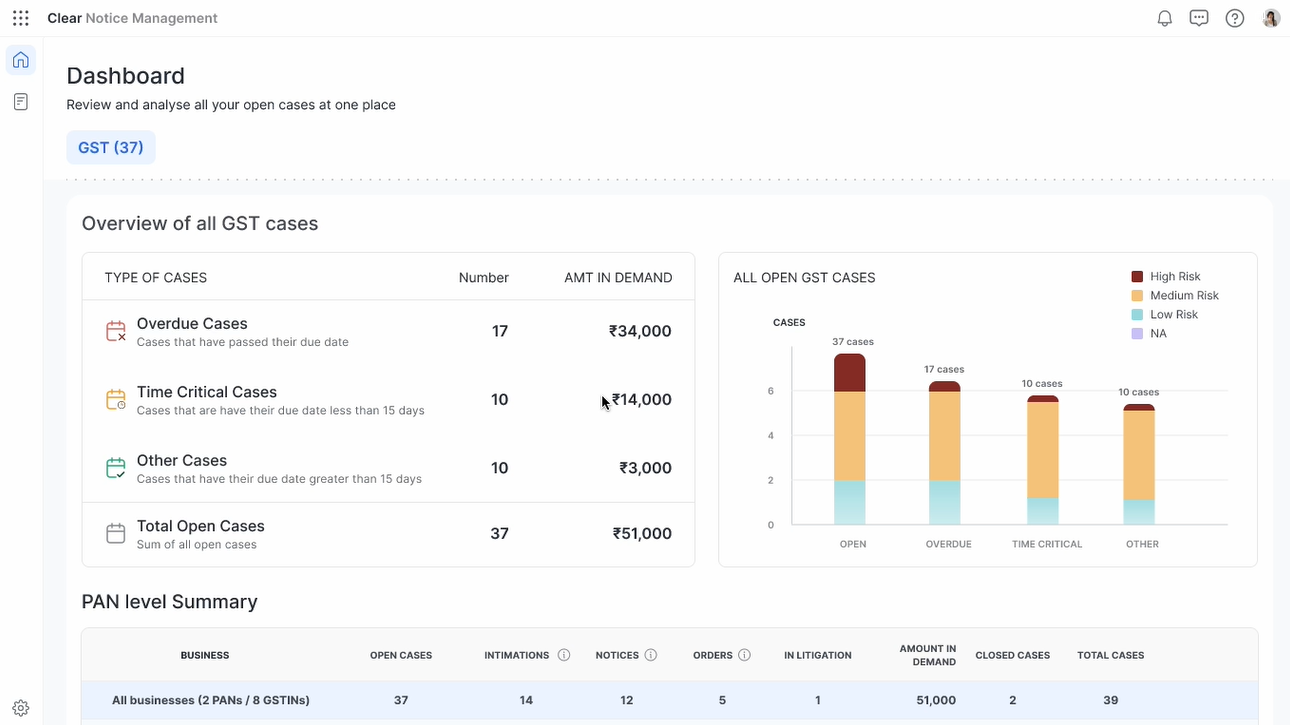Open the Overdue Cases row

click(x=388, y=331)
